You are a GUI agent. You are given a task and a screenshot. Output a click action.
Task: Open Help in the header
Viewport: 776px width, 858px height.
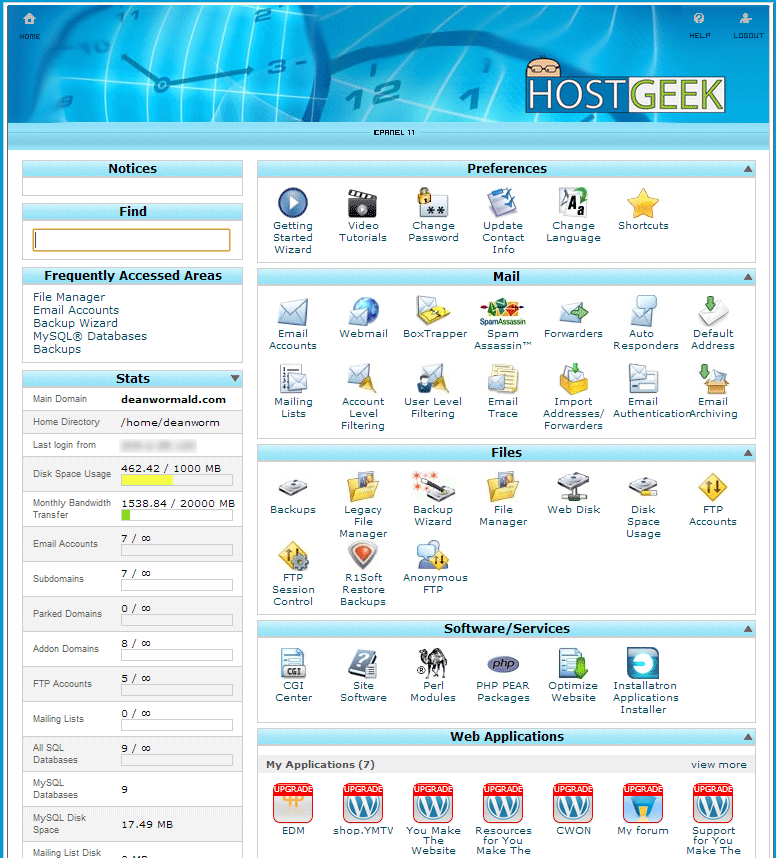point(699,26)
